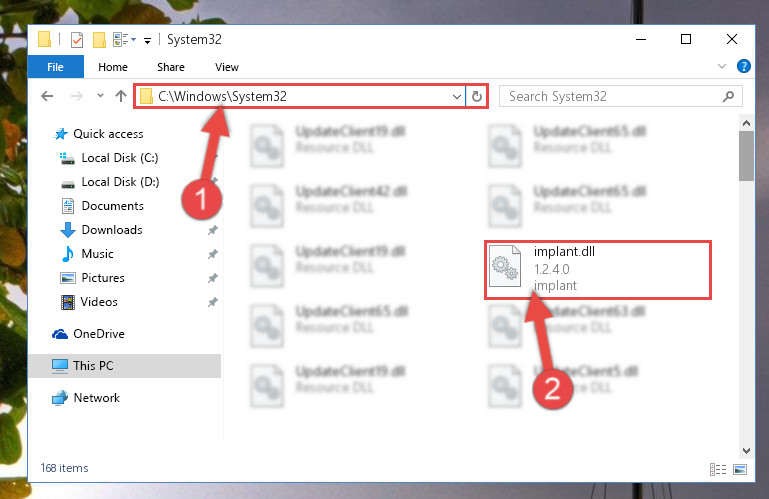
Task: Click the Properties checkmark quick-access icon
Action: tap(77, 40)
